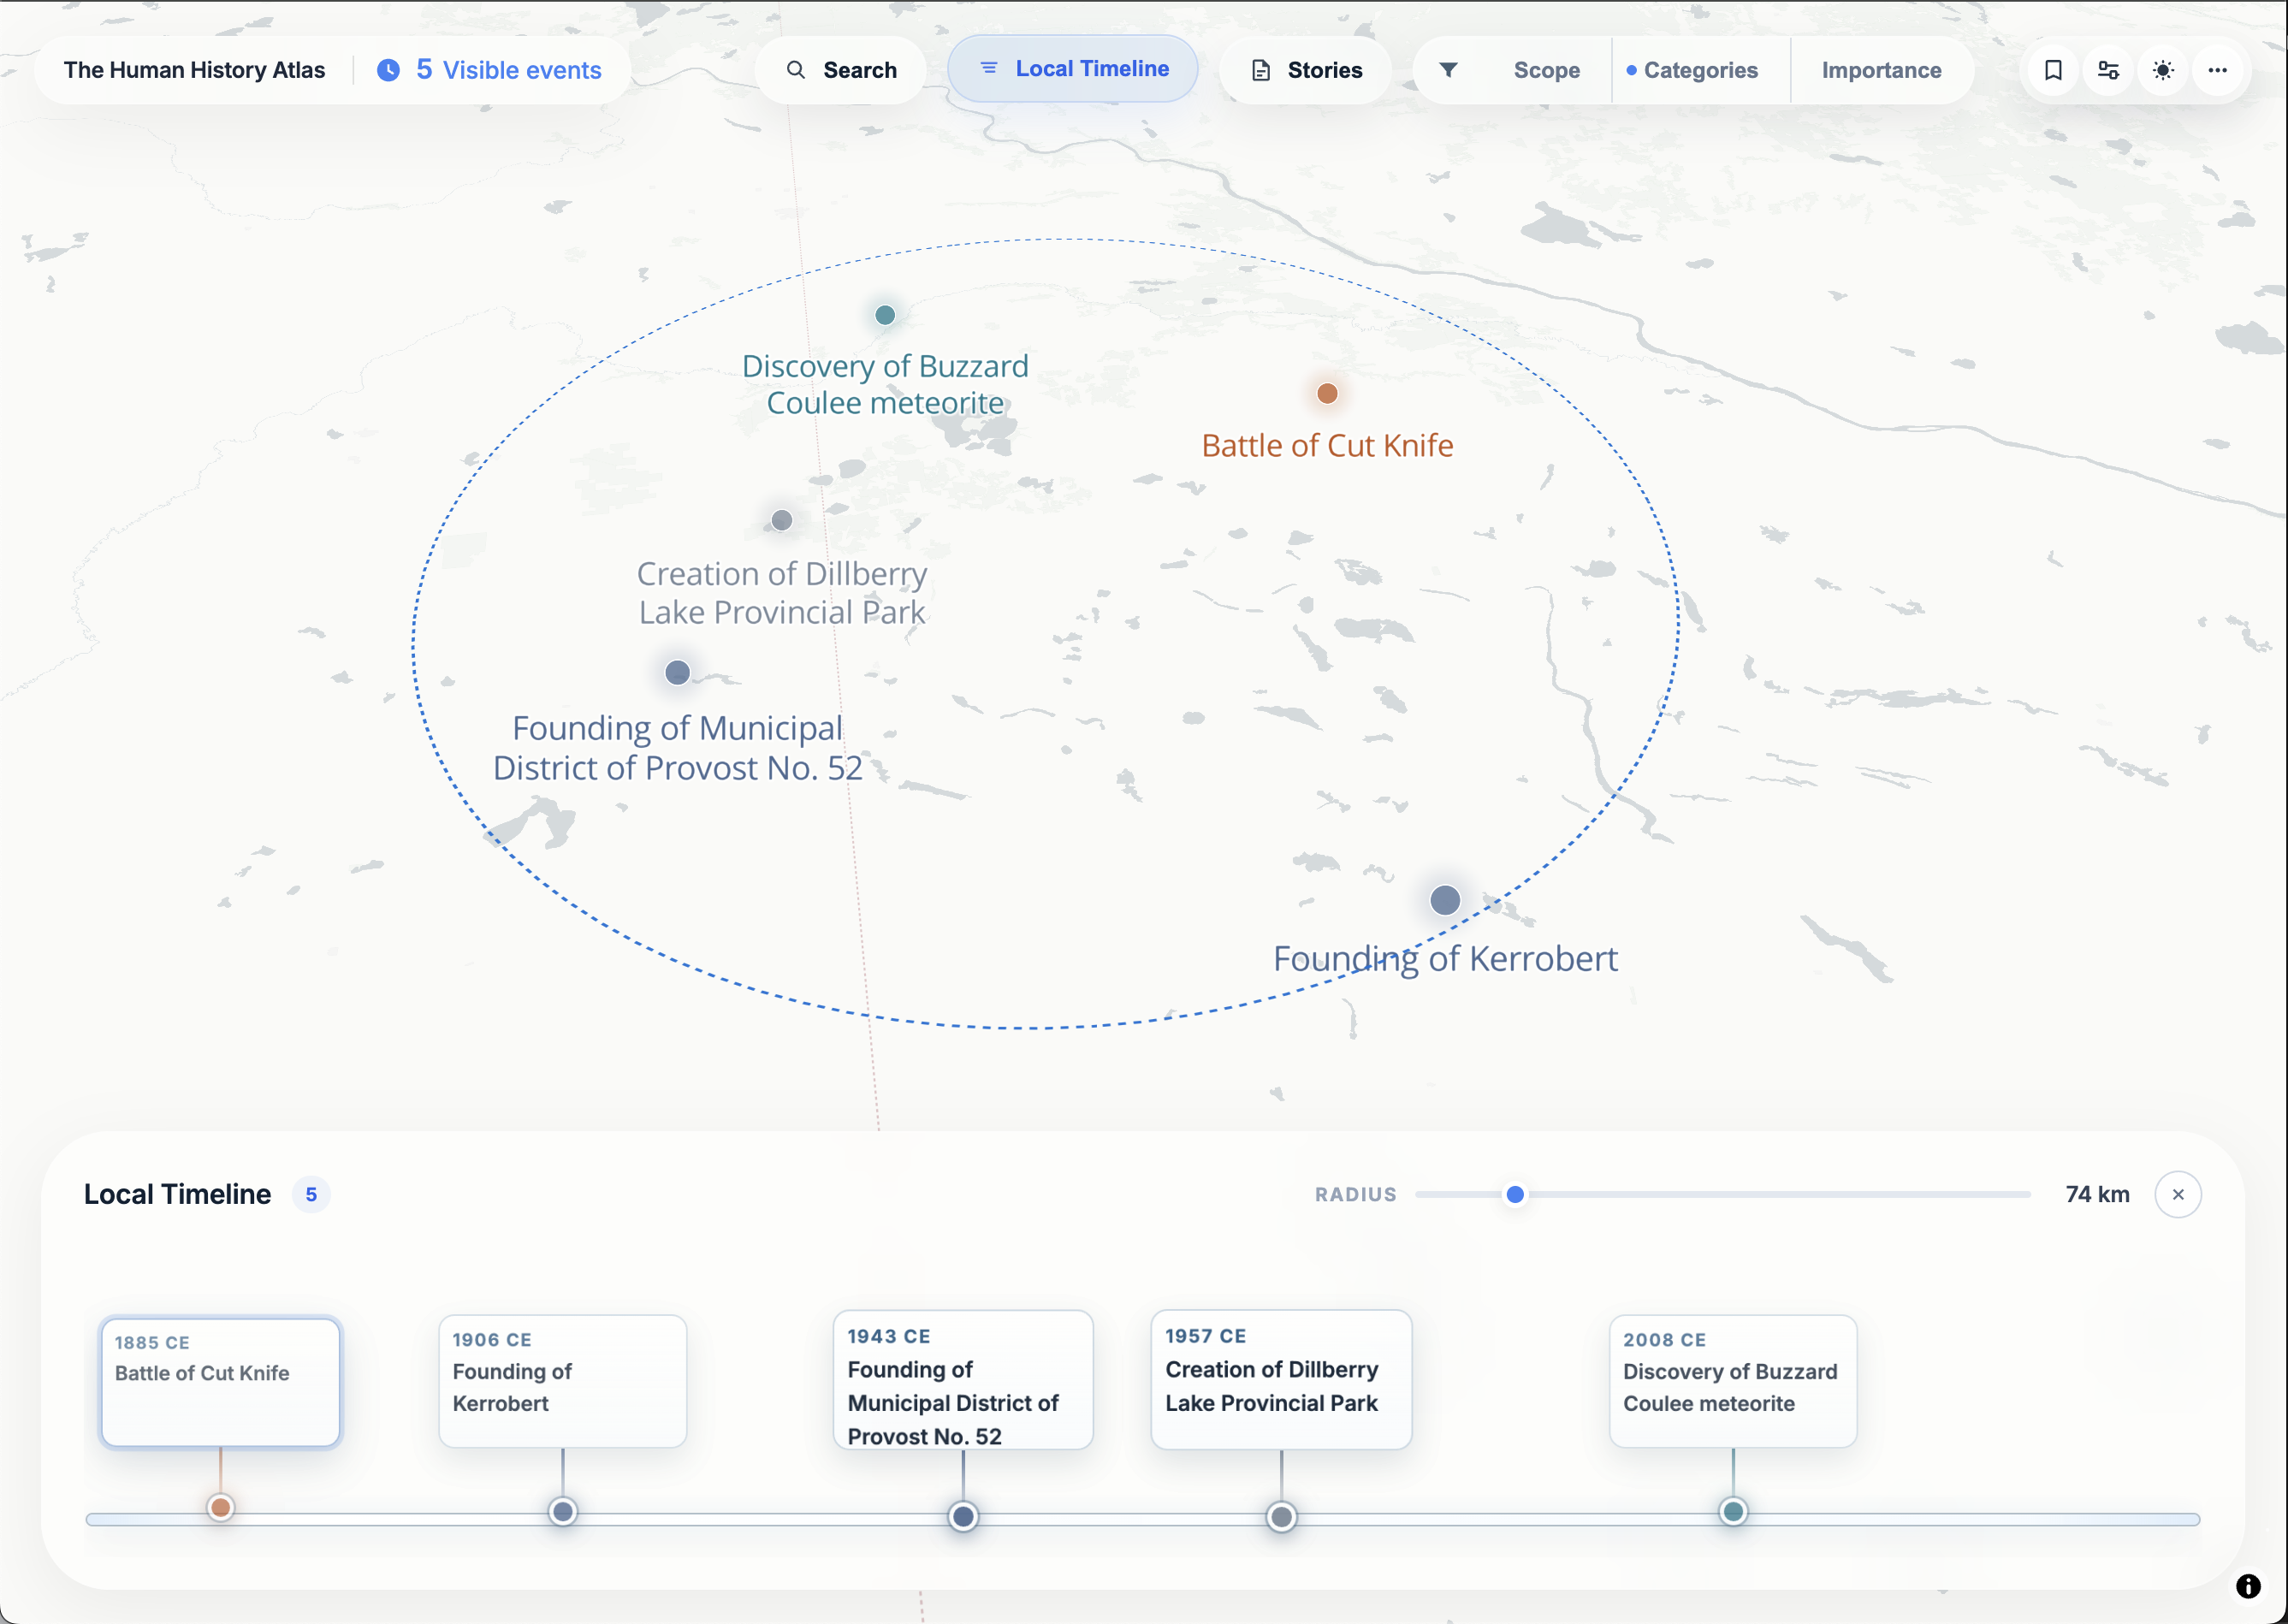Toggle light/dark theme sun icon
The width and height of the screenshot is (2288, 1624).
tap(2163, 70)
